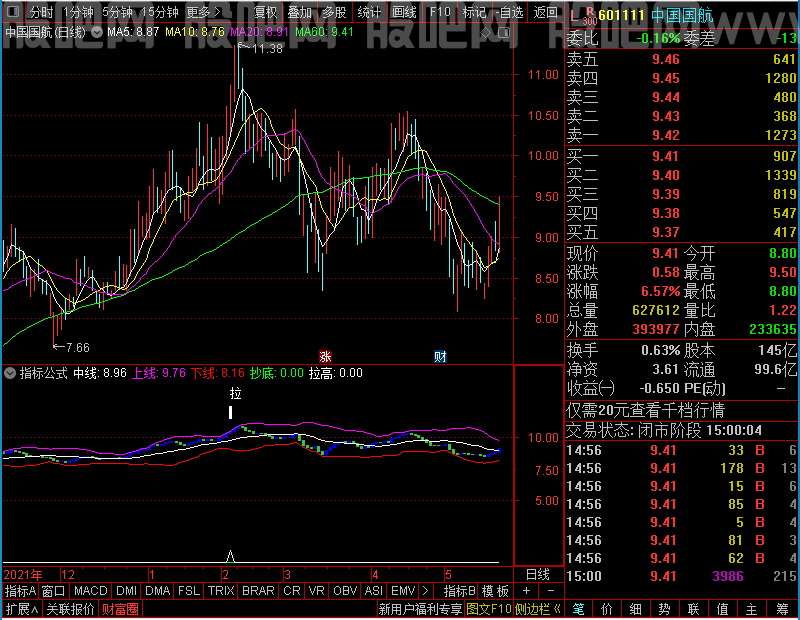
Task: Click window toggle icon beside diamond icon
Action: pos(504,33)
